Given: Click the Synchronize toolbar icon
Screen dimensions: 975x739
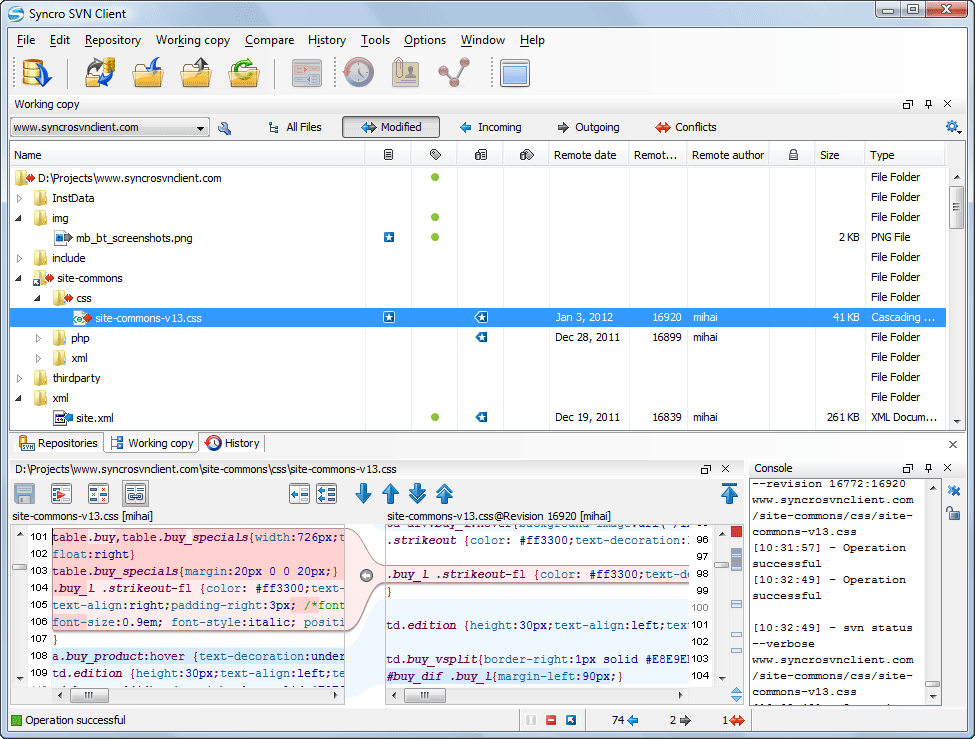Looking at the screenshot, I should [x=100, y=73].
